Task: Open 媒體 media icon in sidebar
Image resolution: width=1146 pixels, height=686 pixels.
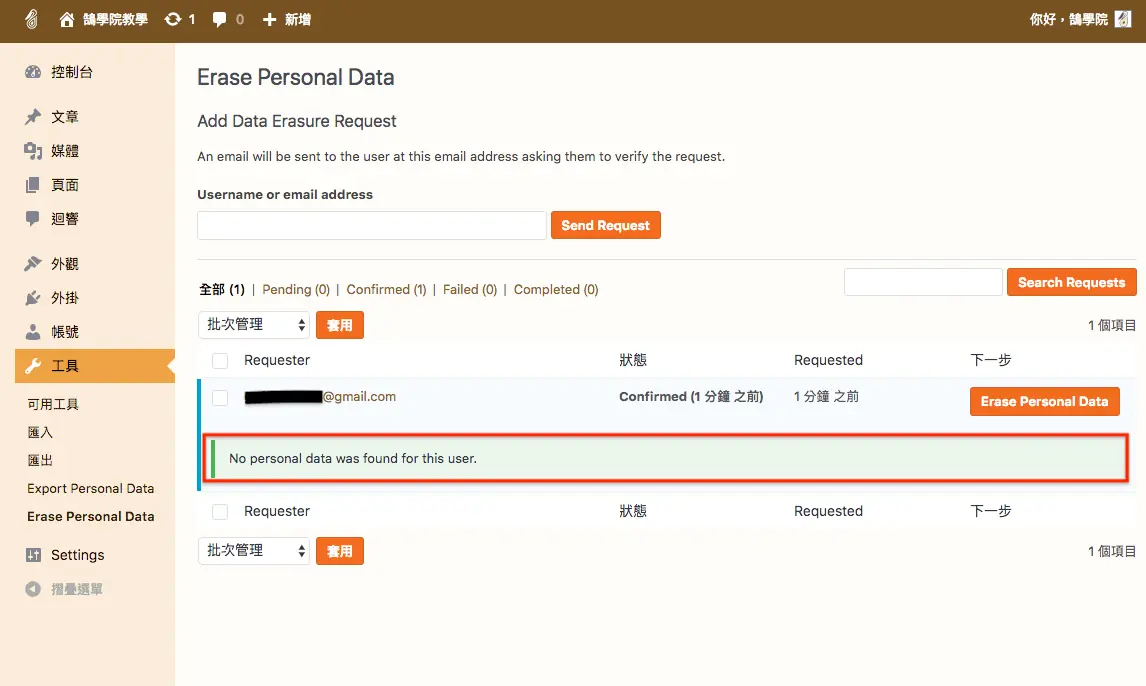Action: click(33, 150)
